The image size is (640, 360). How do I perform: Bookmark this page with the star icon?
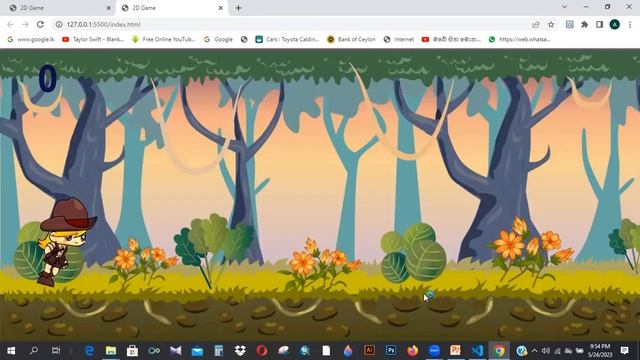point(551,24)
